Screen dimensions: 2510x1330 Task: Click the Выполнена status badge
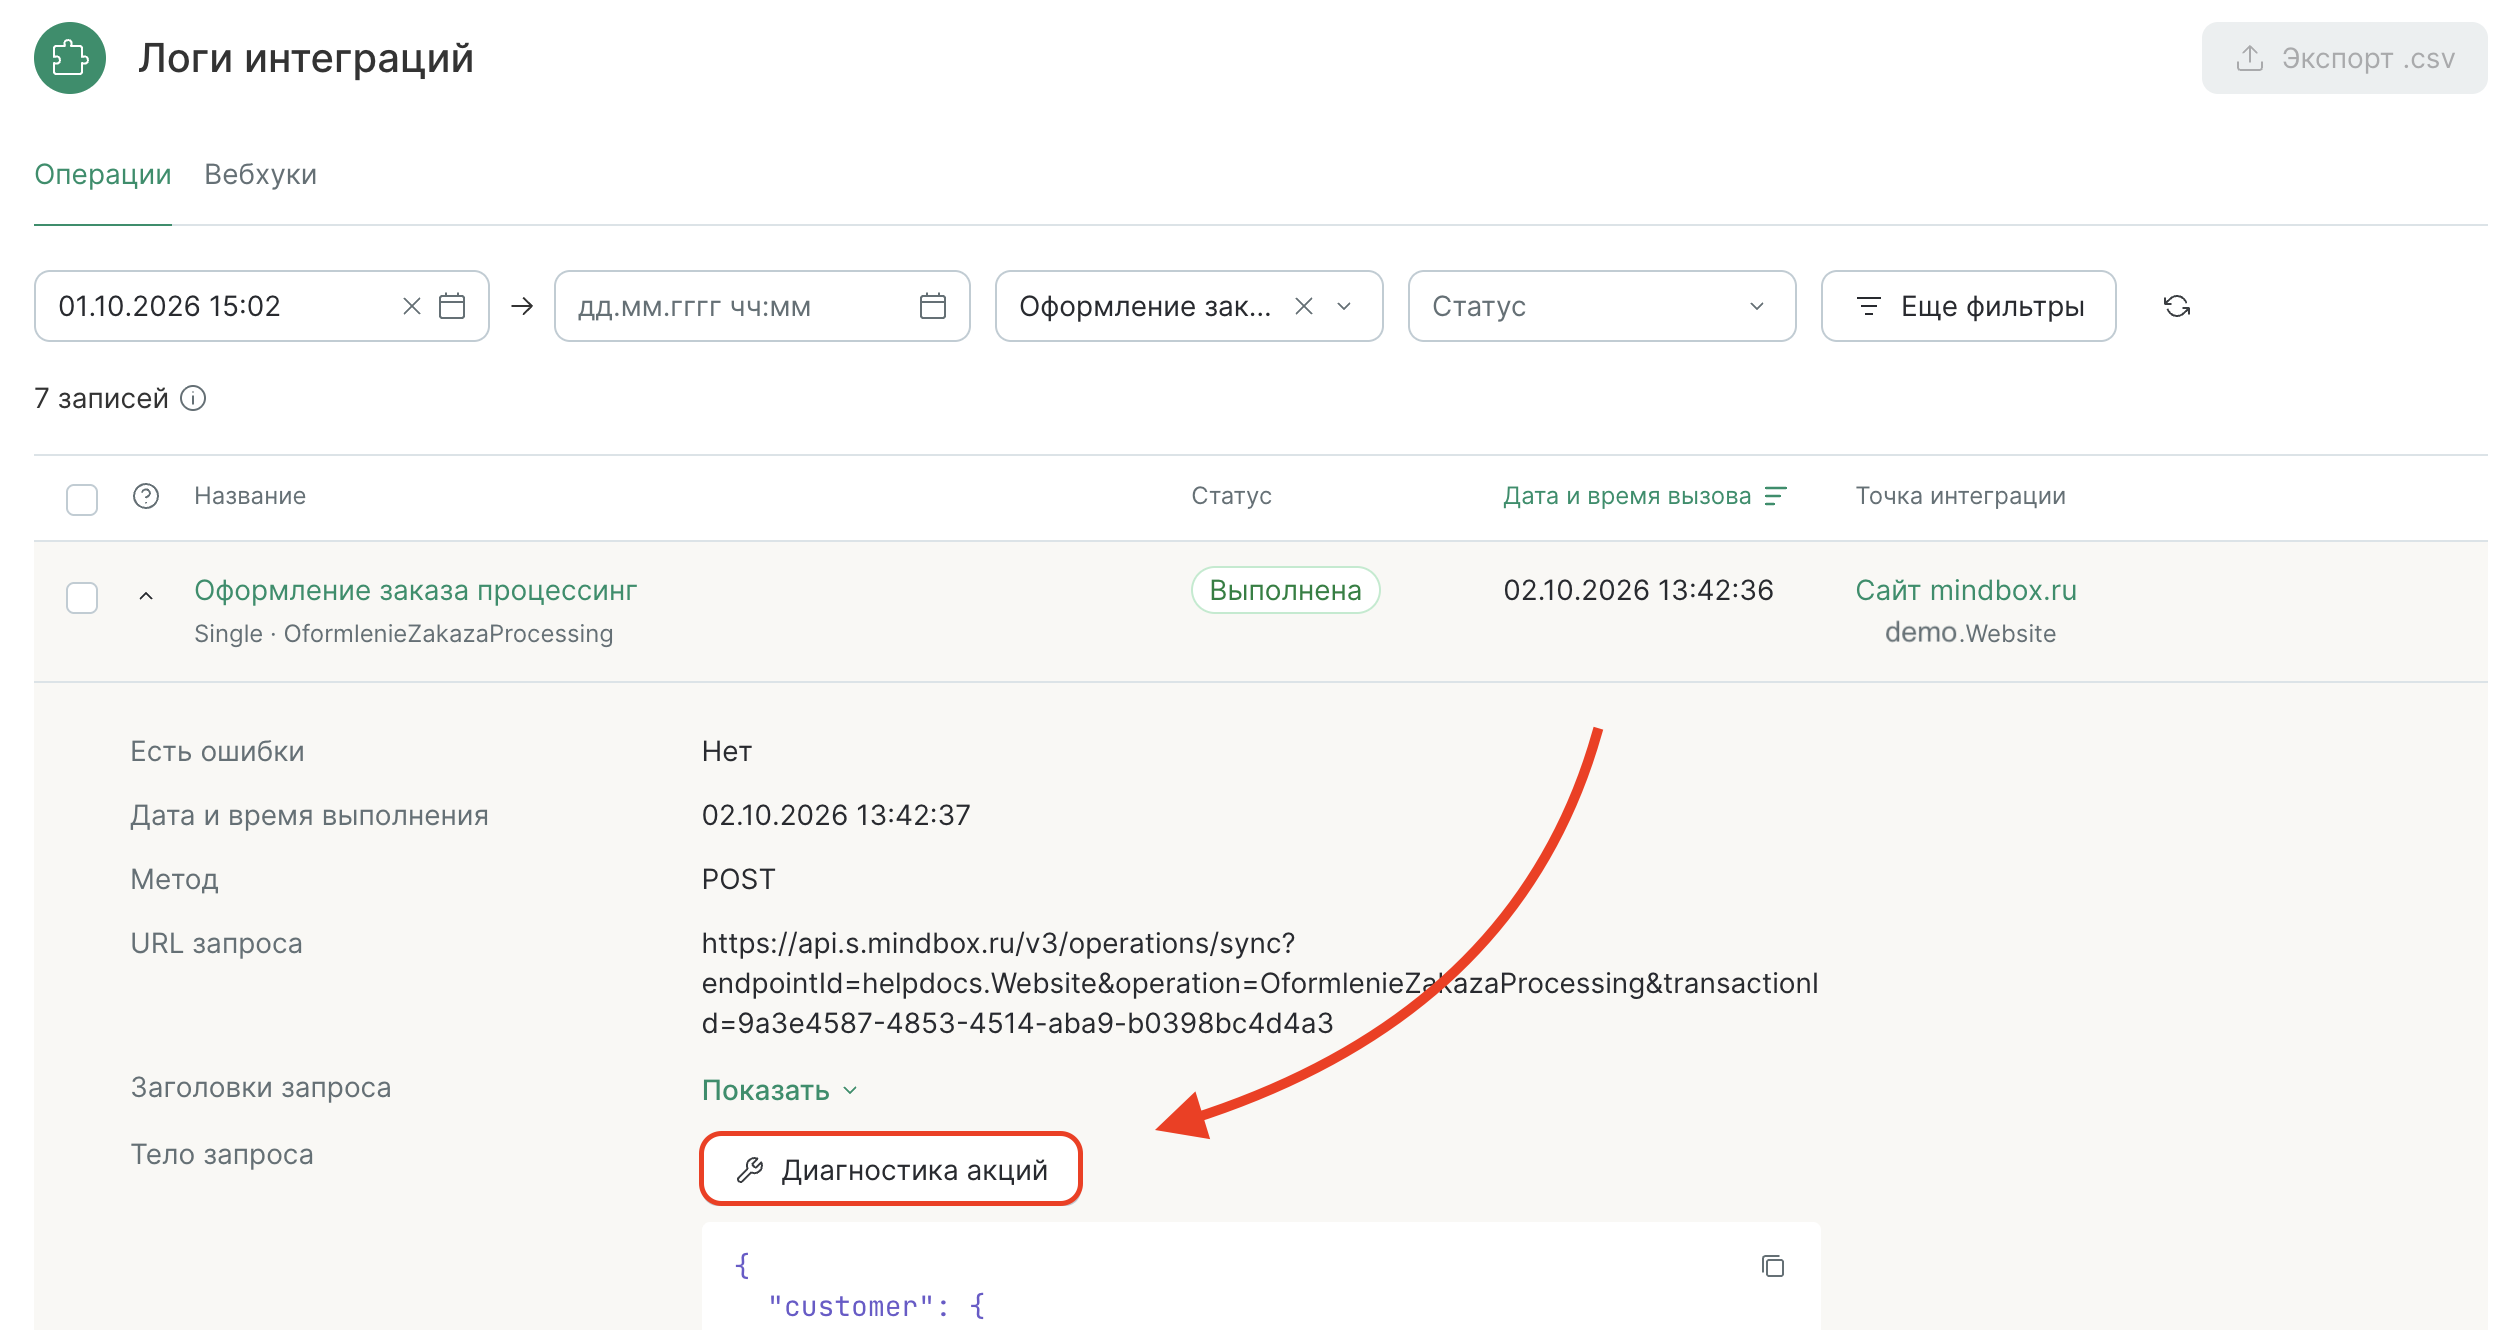[x=1285, y=590]
